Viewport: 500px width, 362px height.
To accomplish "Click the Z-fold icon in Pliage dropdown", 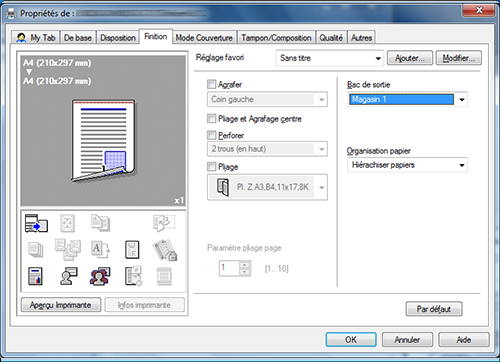I will (x=223, y=187).
